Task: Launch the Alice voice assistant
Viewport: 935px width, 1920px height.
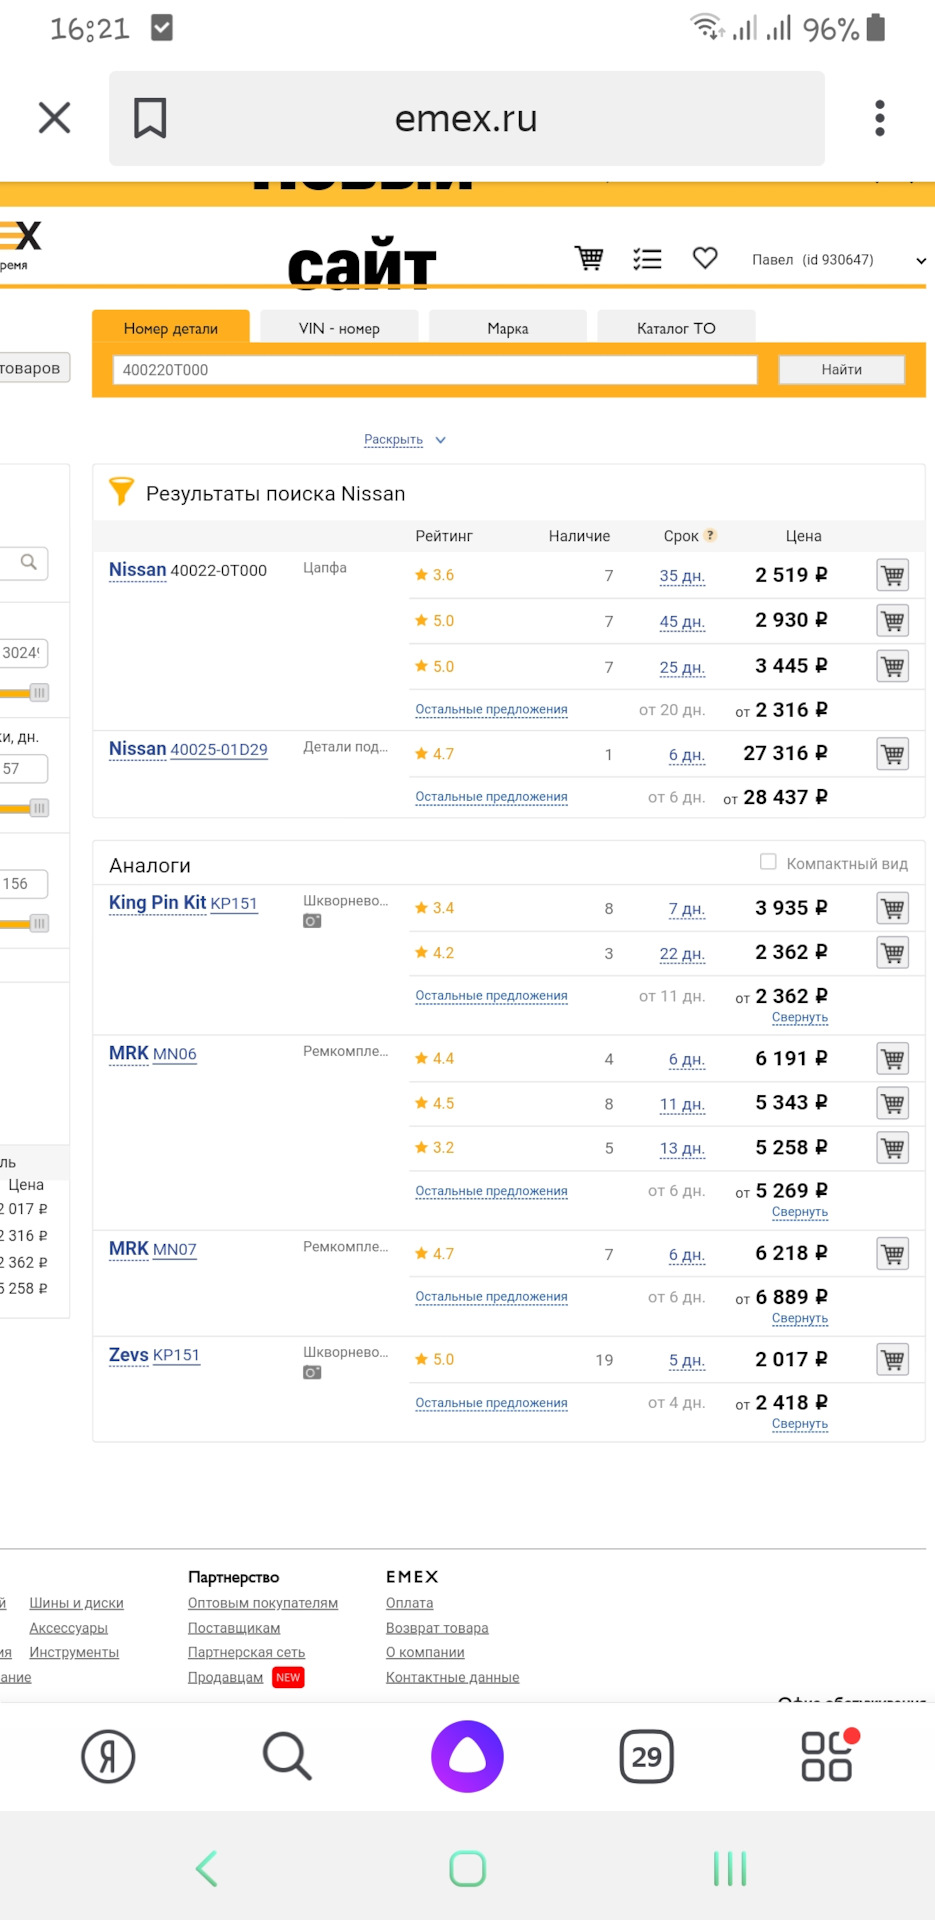Action: point(467,1757)
